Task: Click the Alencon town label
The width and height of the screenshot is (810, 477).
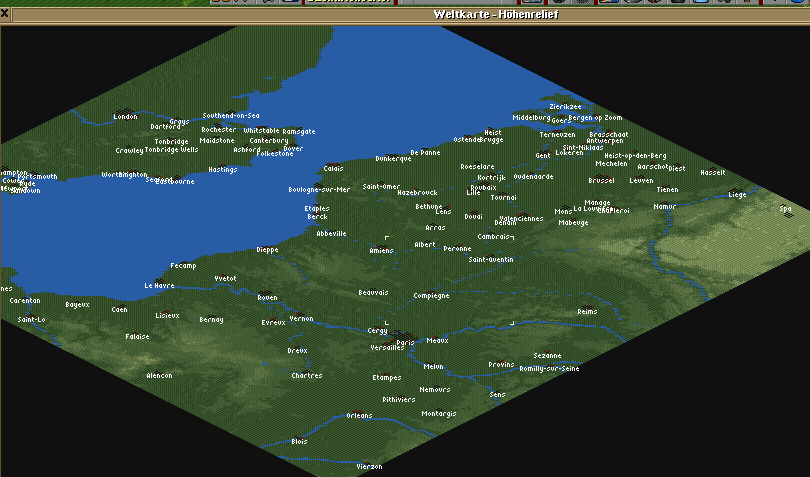Action: pos(159,376)
